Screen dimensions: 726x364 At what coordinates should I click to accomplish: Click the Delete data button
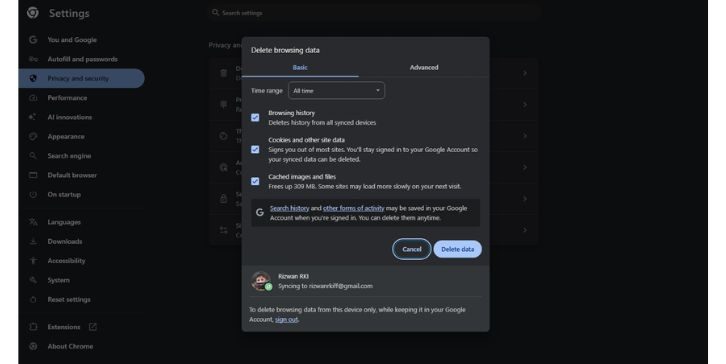pyautogui.click(x=457, y=249)
